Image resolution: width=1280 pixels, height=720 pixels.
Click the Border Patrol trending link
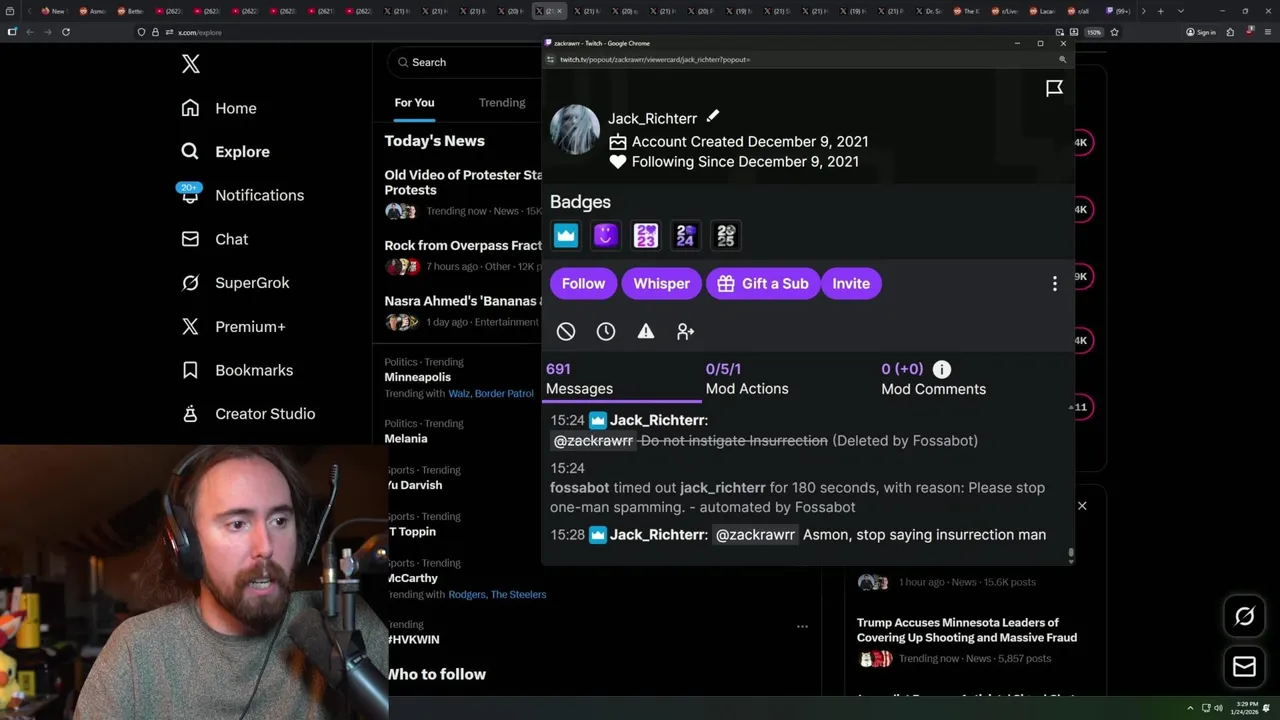504,394
